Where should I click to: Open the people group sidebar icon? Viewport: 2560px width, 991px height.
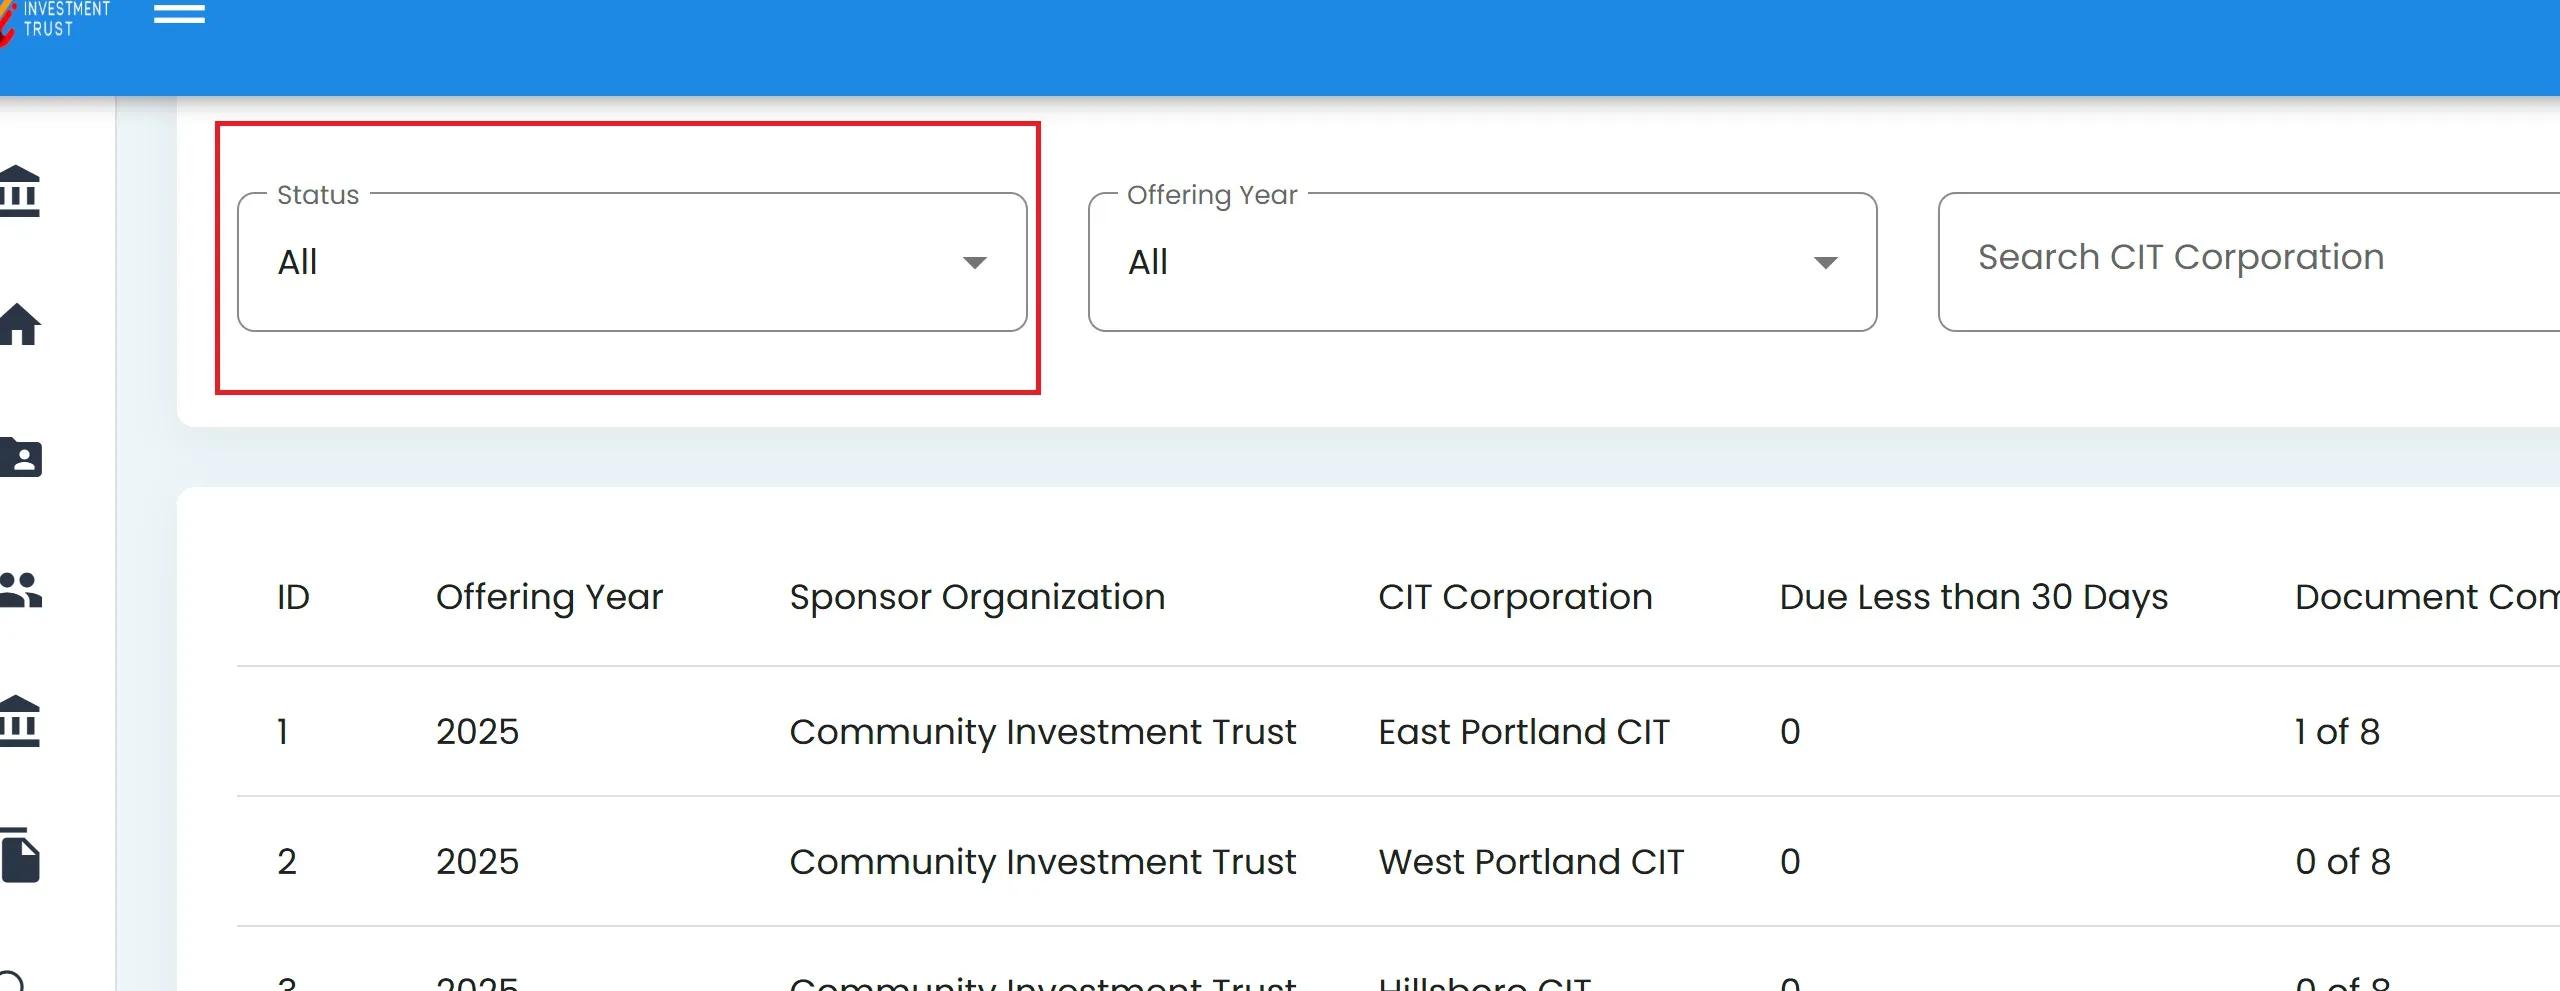tap(21, 590)
